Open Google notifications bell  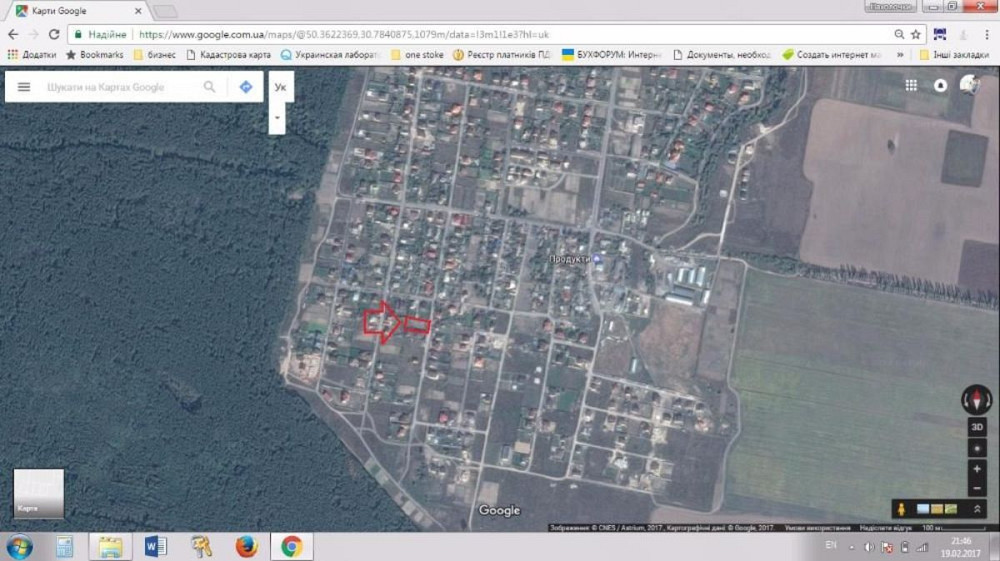(940, 86)
